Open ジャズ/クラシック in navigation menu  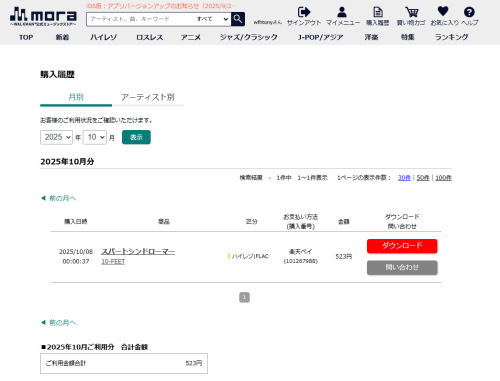tap(249, 37)
